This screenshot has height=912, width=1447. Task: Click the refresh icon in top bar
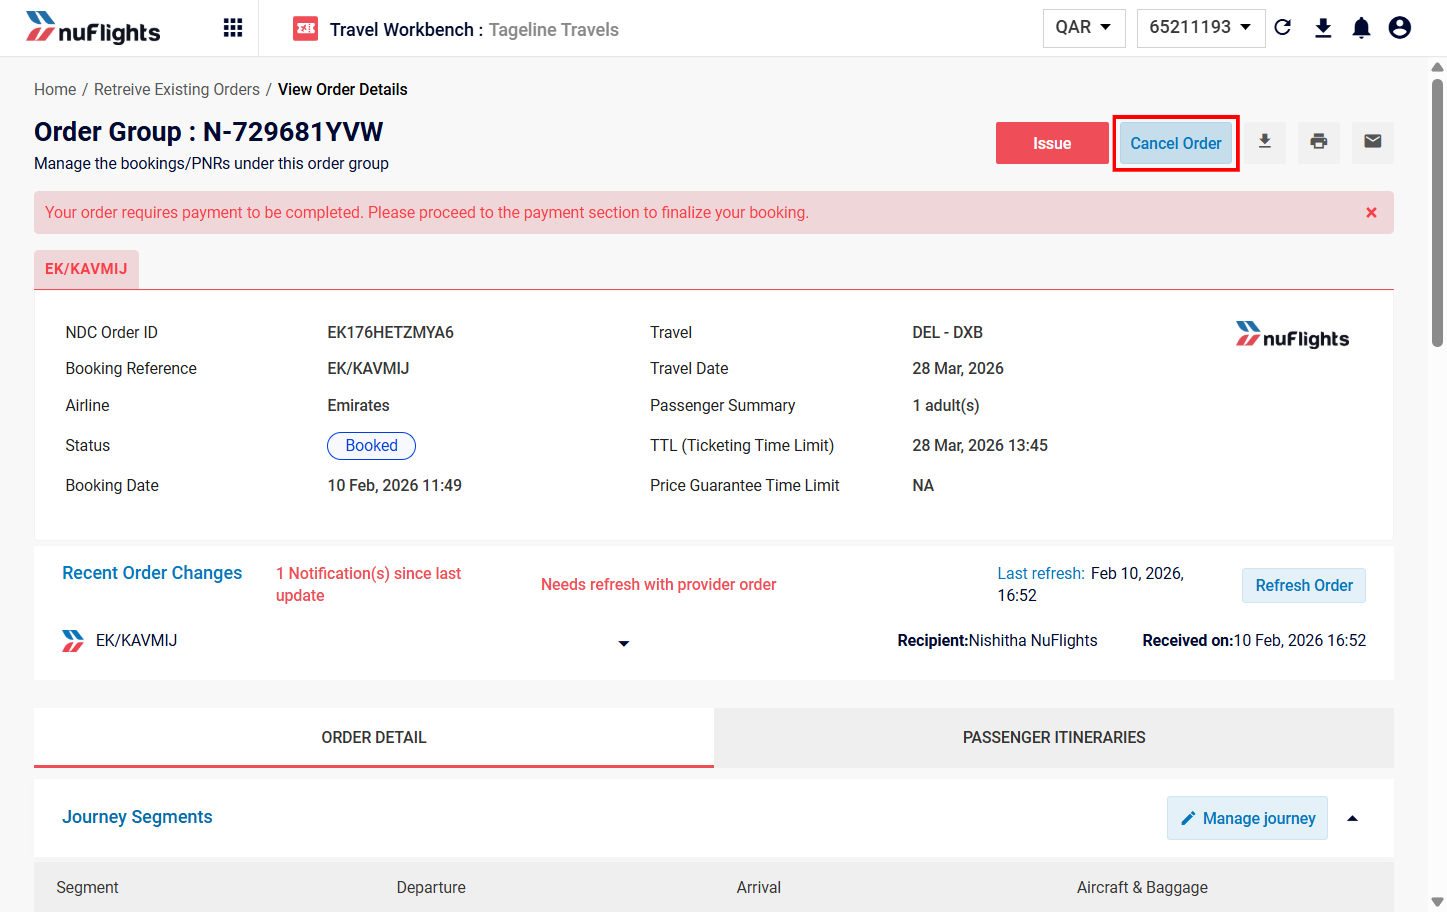coord(1283,28)
